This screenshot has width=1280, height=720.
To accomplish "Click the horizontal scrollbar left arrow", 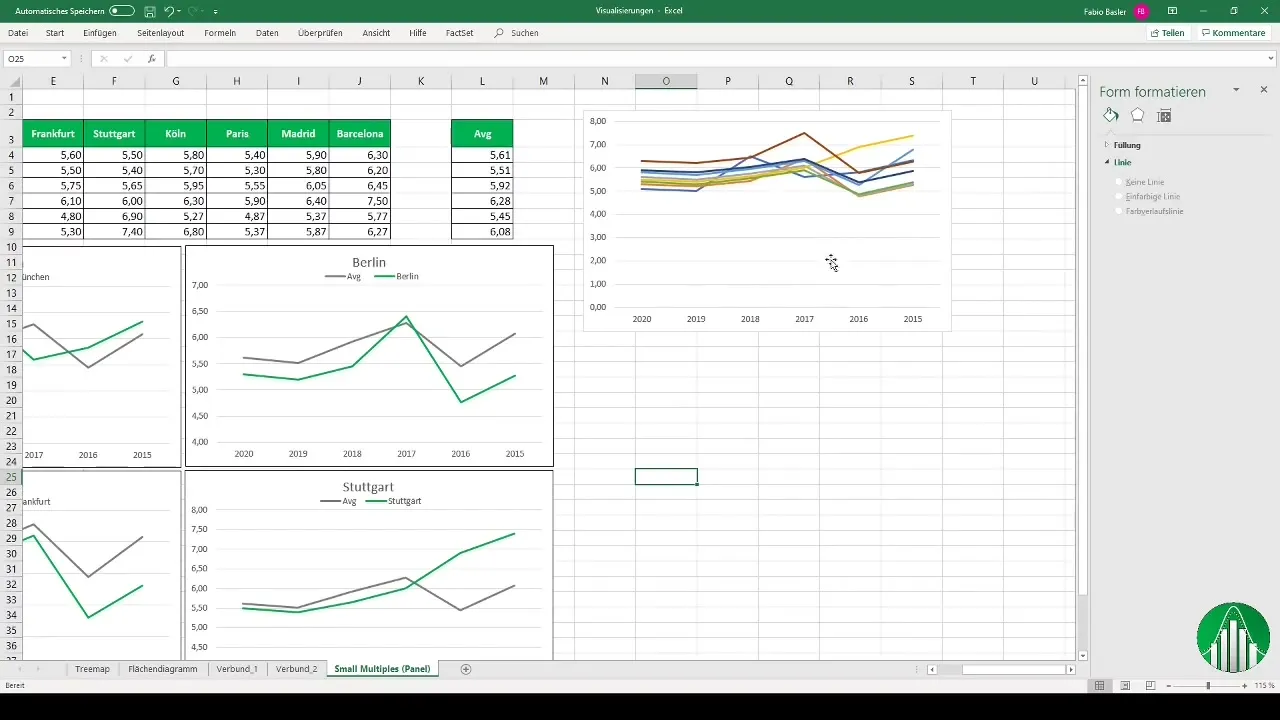I will (933, 669).
